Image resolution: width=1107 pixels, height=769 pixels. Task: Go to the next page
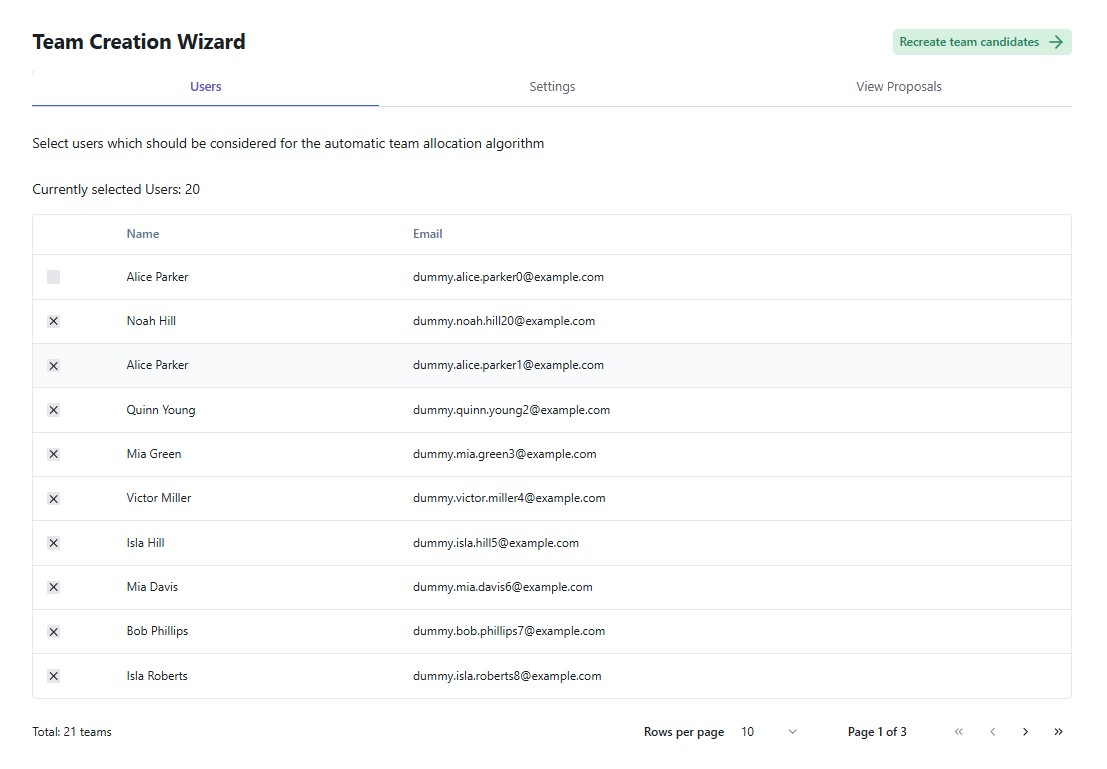[x=1025, y=732]
